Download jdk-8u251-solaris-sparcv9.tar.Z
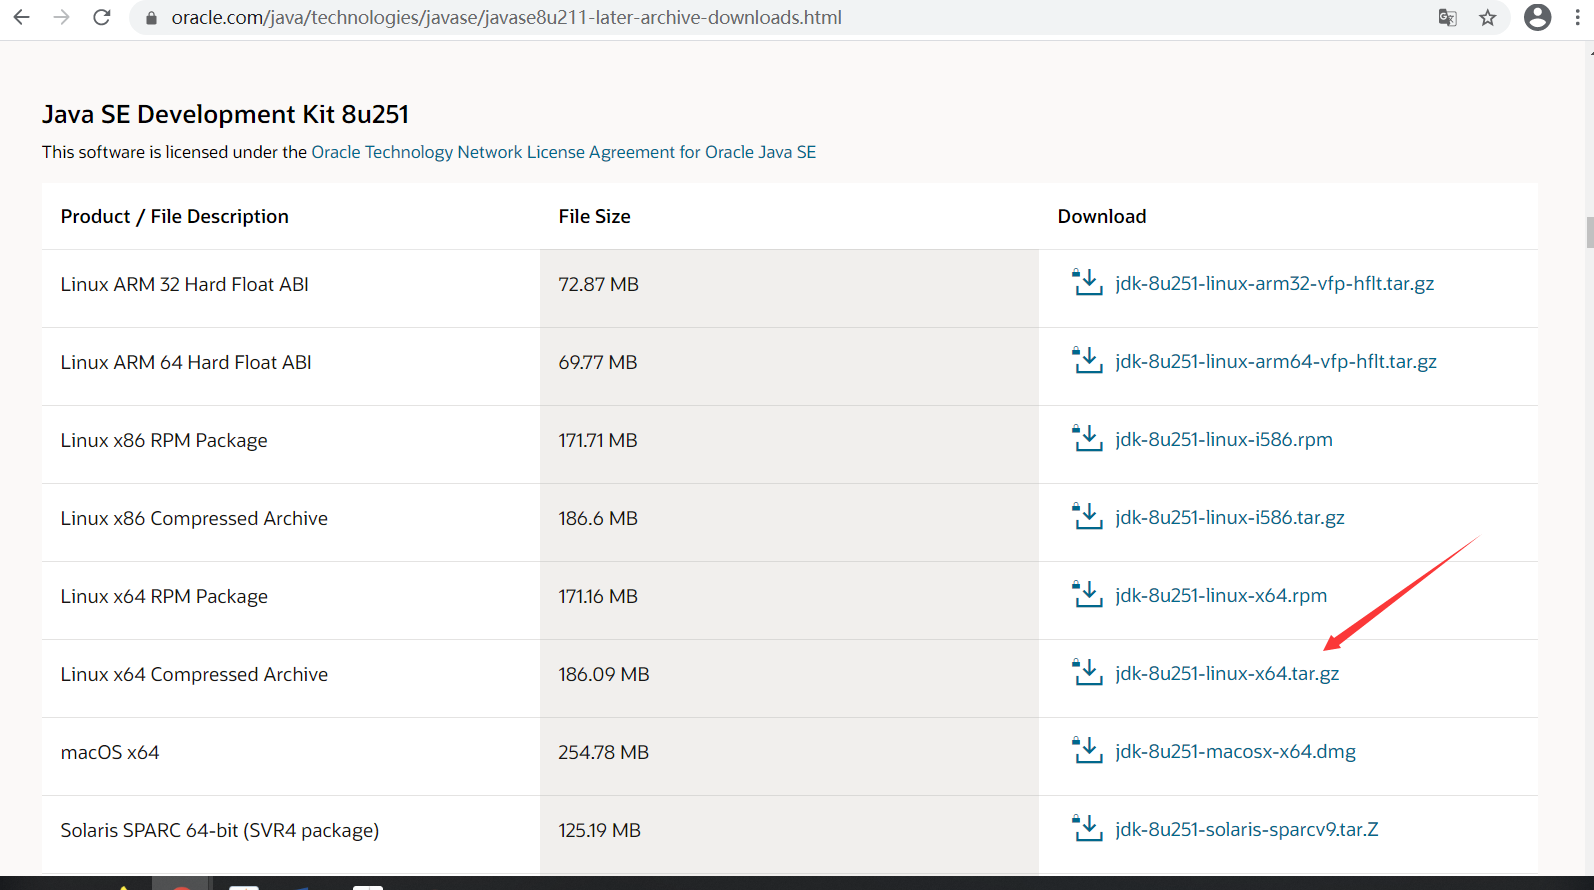This screenshot has height=890, width=1594. click(x=1246, y=830)
